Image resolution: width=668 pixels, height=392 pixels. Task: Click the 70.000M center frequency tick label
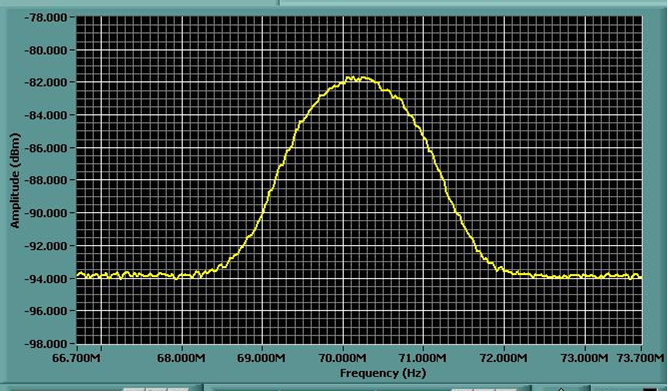(x=343, y=357)
